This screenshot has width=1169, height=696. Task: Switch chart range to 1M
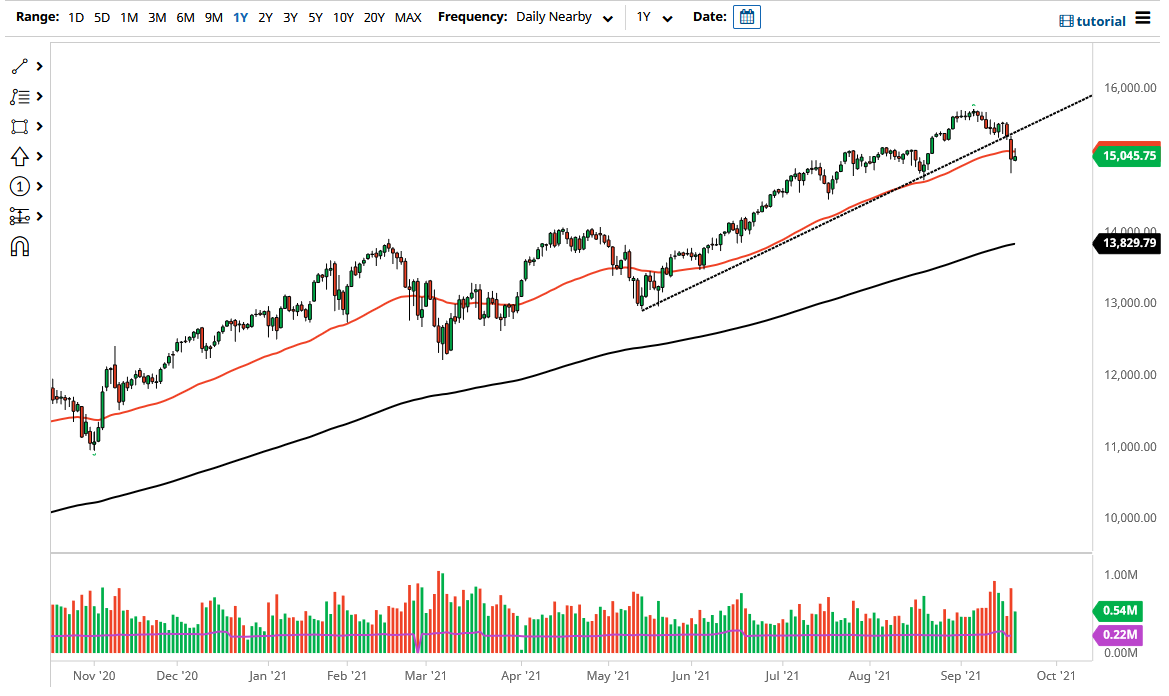coord(128,17)
